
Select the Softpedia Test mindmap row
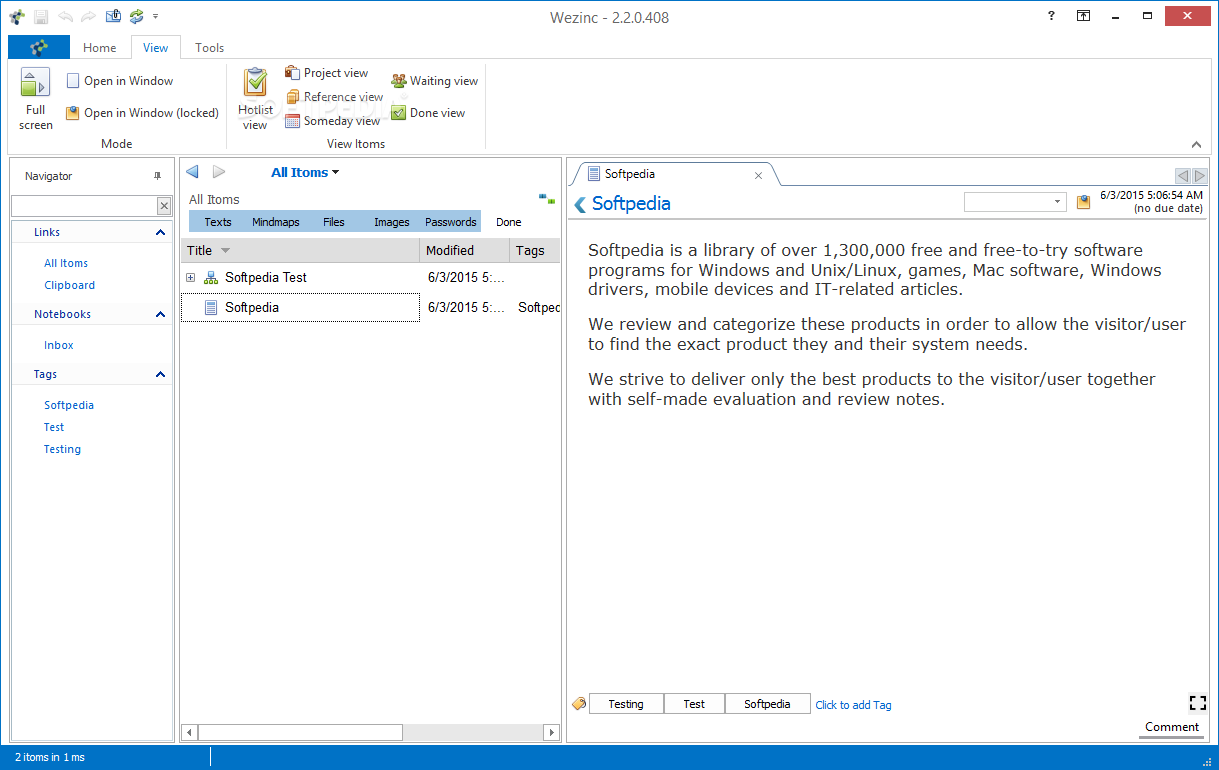click(371, 277)
